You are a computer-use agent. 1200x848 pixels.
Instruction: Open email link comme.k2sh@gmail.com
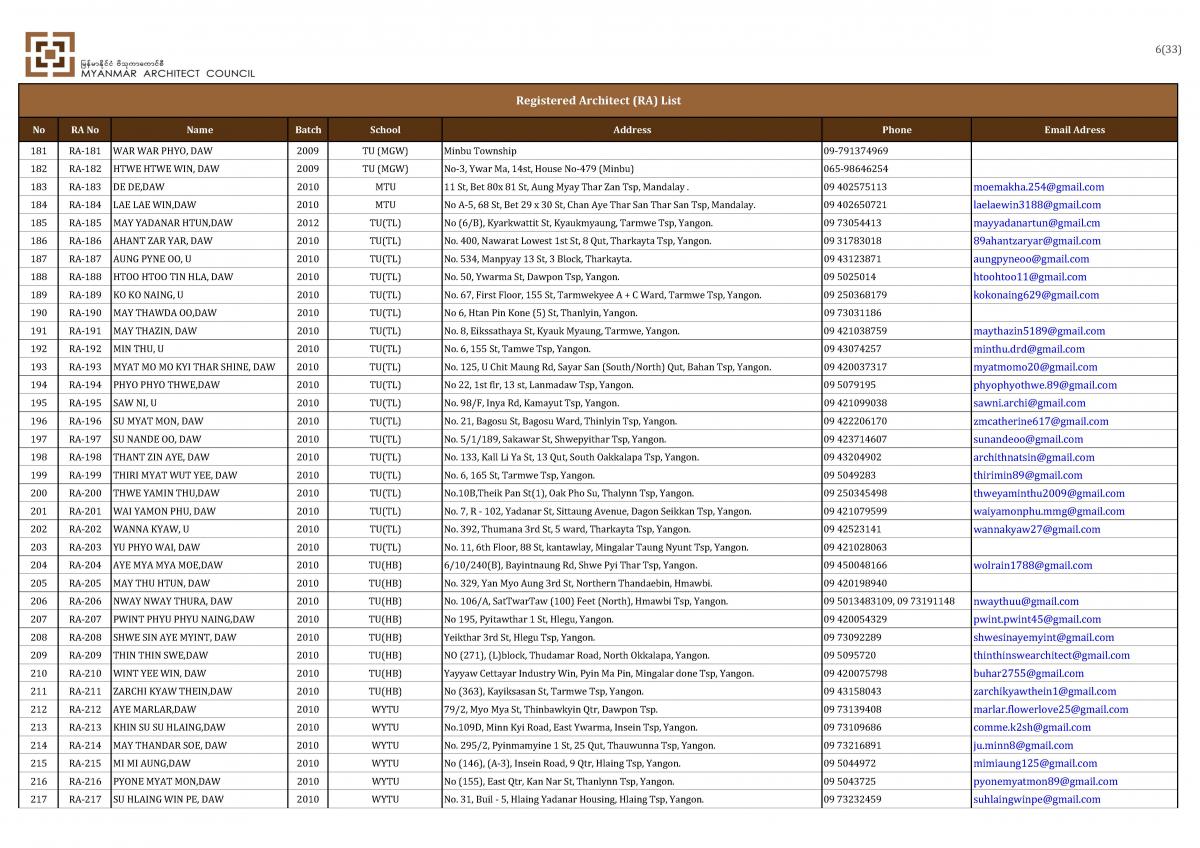coord(1030,727)
